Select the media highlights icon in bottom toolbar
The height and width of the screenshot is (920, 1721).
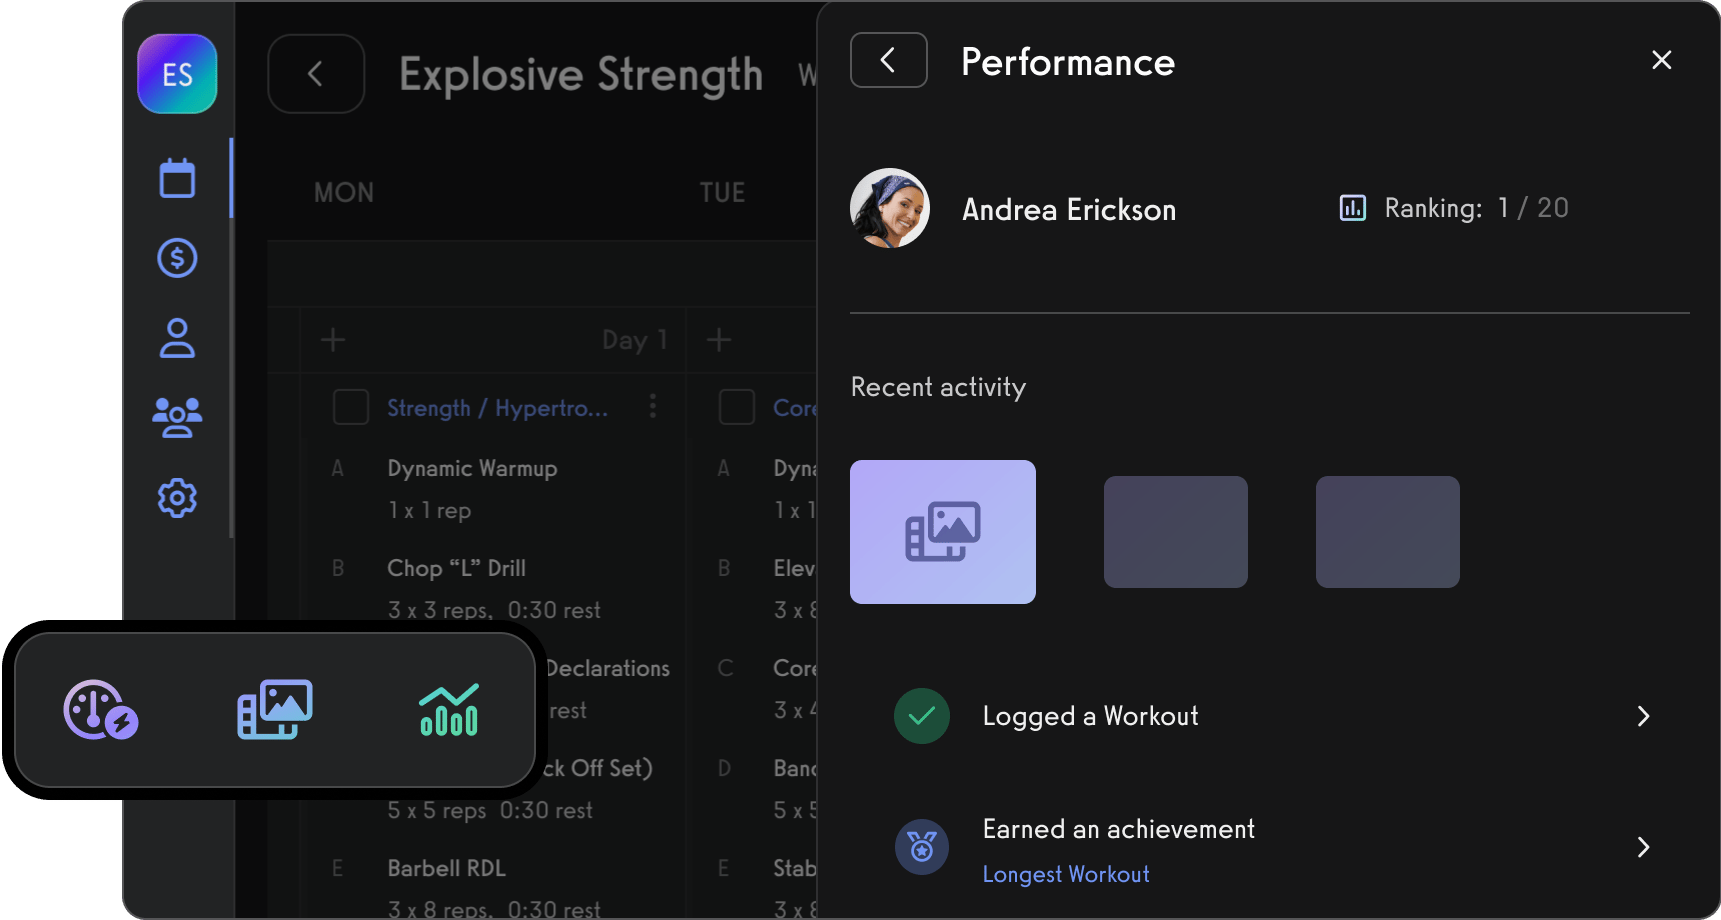click(274, 710)
